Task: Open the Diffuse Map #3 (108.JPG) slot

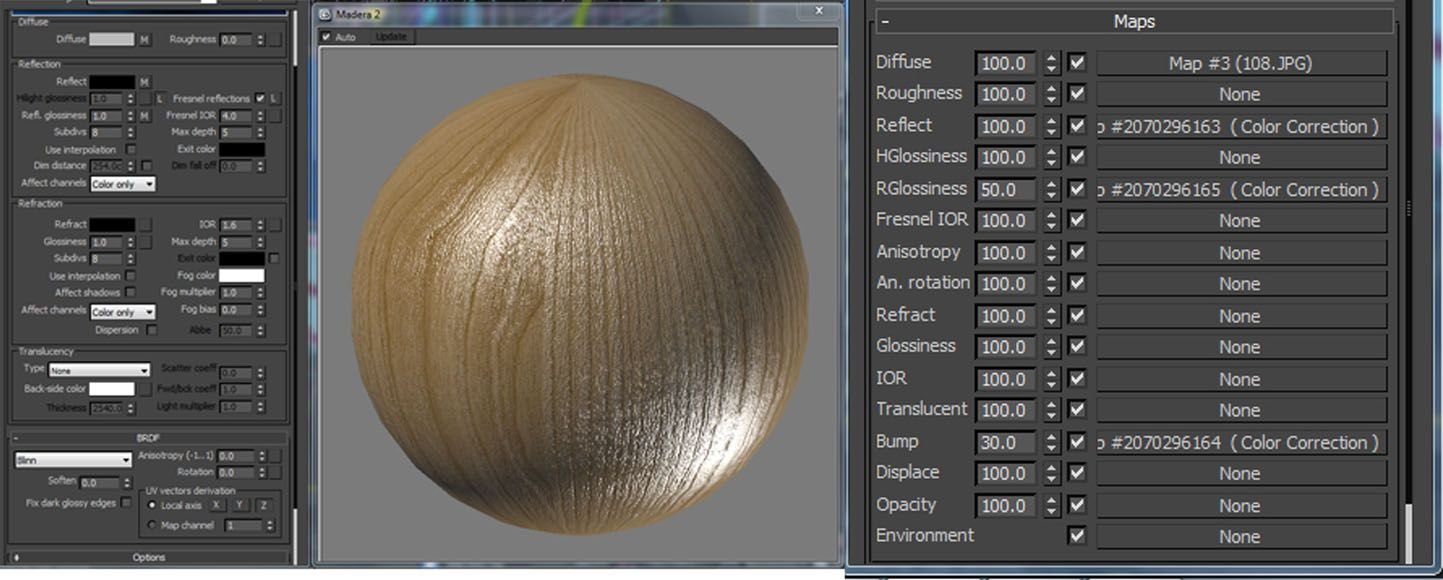Action: tap(1240, 63)
